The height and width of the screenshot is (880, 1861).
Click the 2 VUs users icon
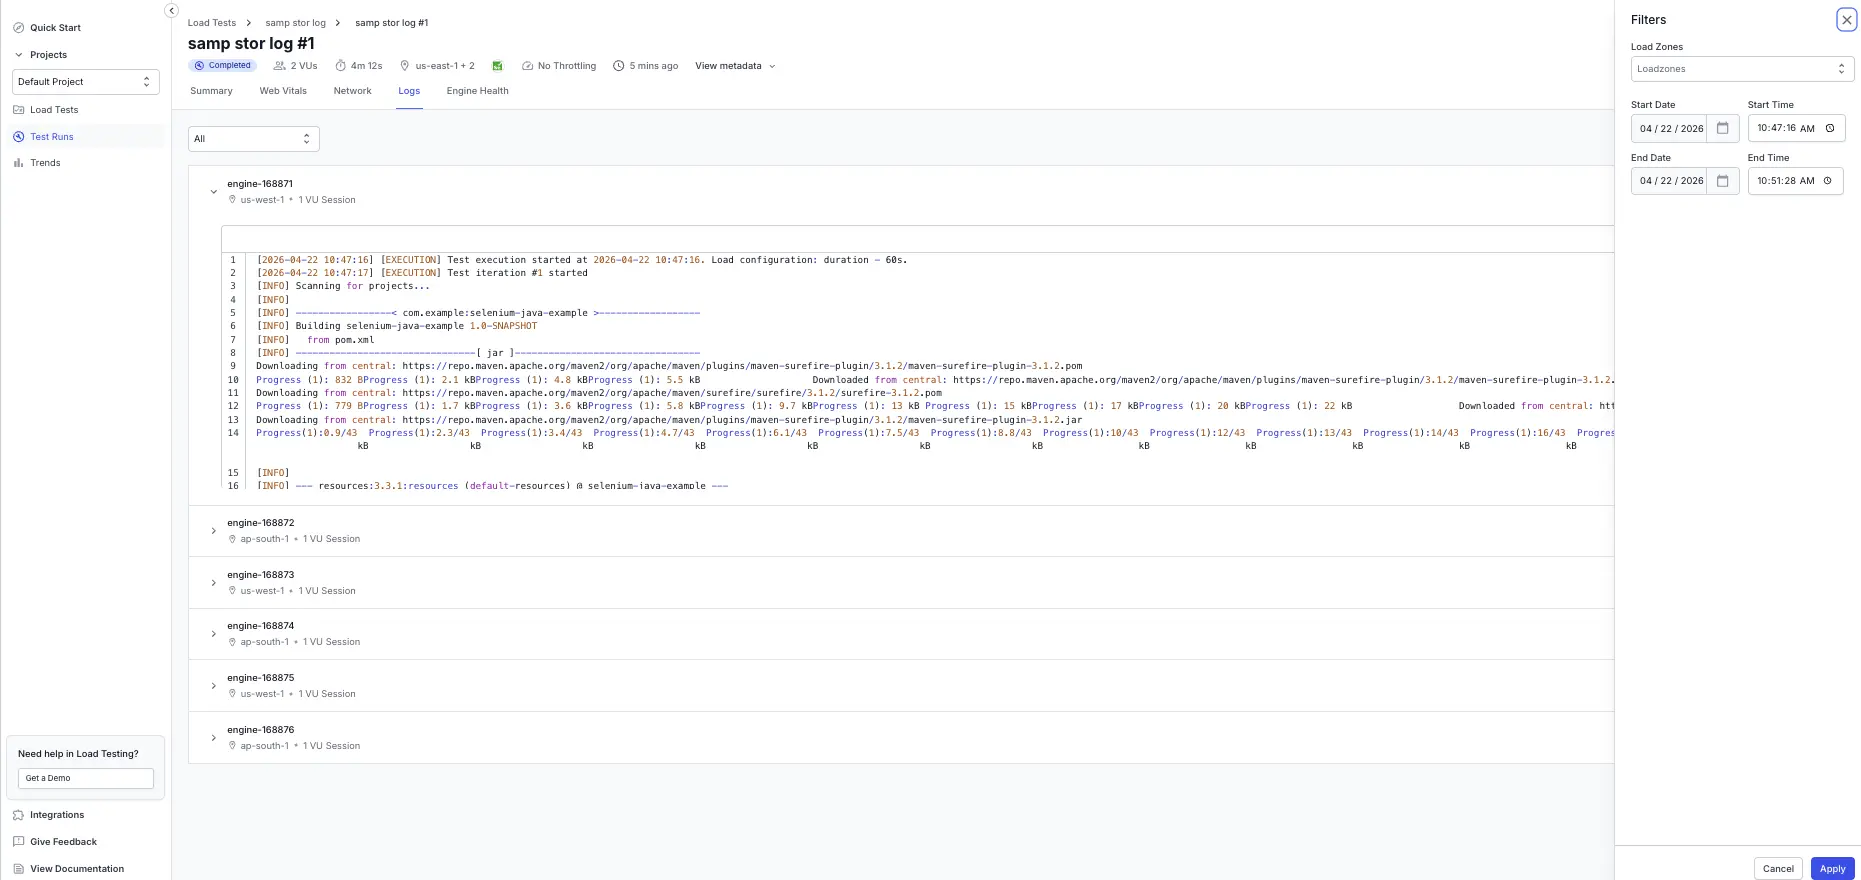point(280,66)
